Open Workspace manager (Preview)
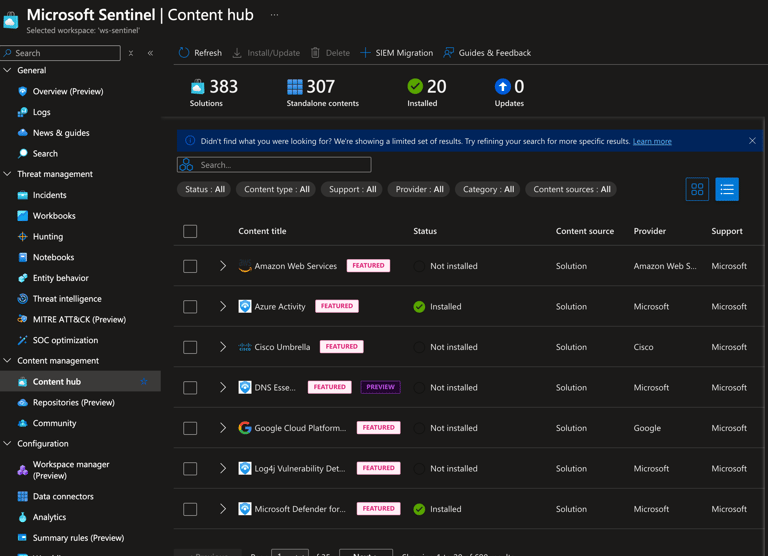 click(x=71, y=470)
